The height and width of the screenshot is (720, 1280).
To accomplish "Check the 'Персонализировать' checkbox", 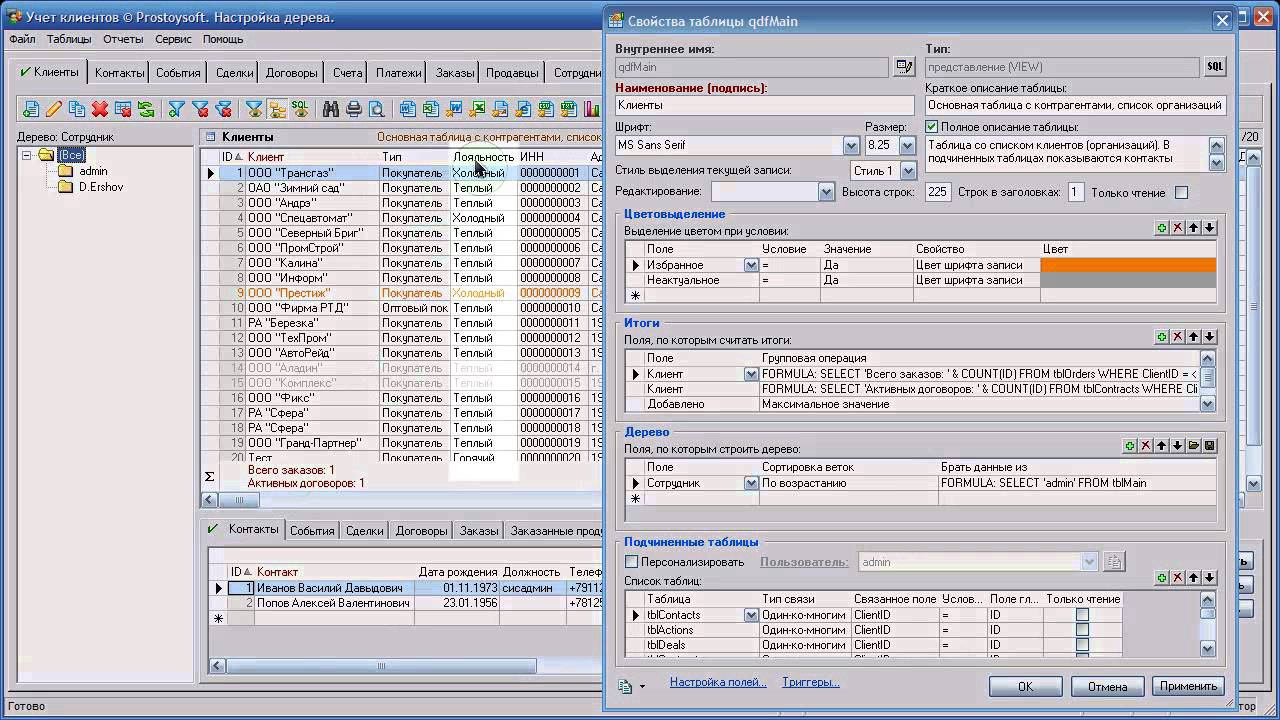I will click(x=631, y=562).
